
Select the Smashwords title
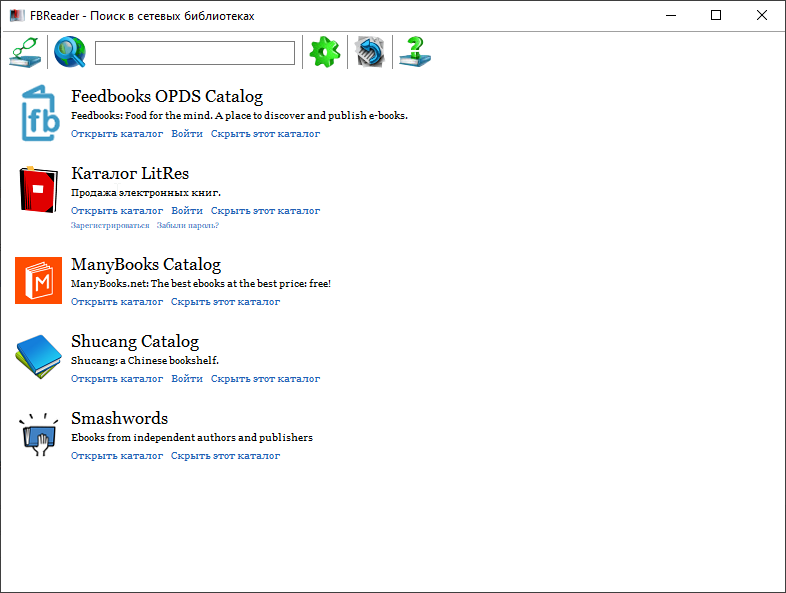tap(119, 418)
